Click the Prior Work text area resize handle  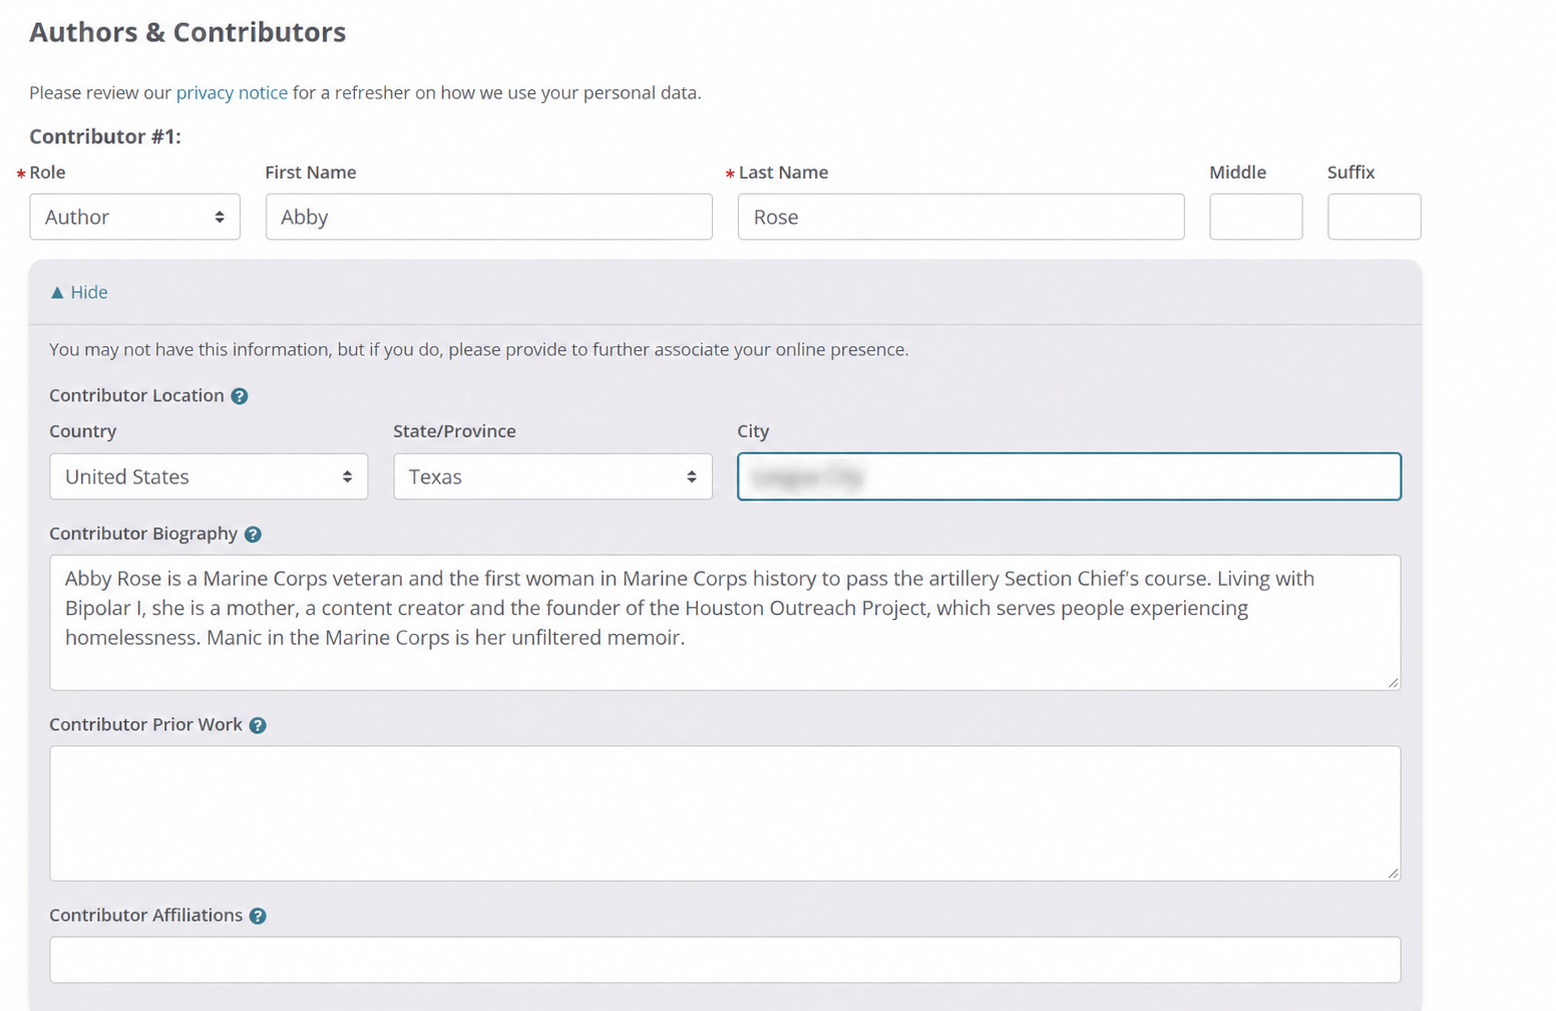[x=1393, y=873]
